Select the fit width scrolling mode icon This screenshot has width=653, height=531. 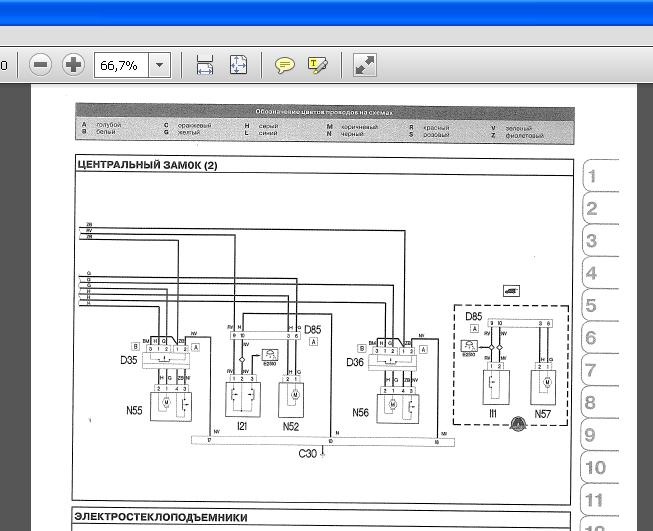click(x=205, y=65)
